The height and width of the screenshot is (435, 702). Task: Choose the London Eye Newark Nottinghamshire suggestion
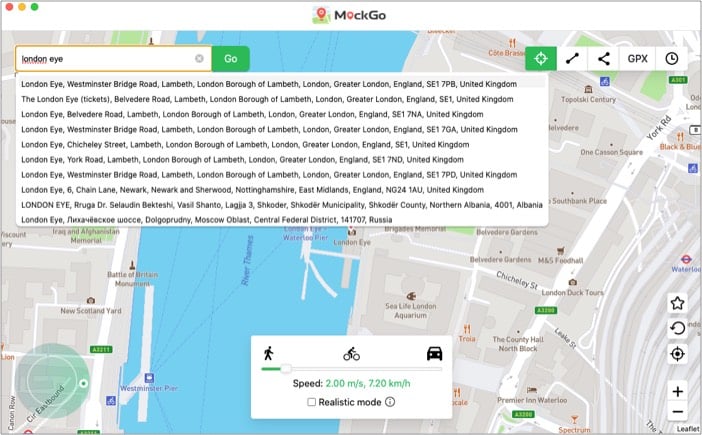click(x=282, y=190)
